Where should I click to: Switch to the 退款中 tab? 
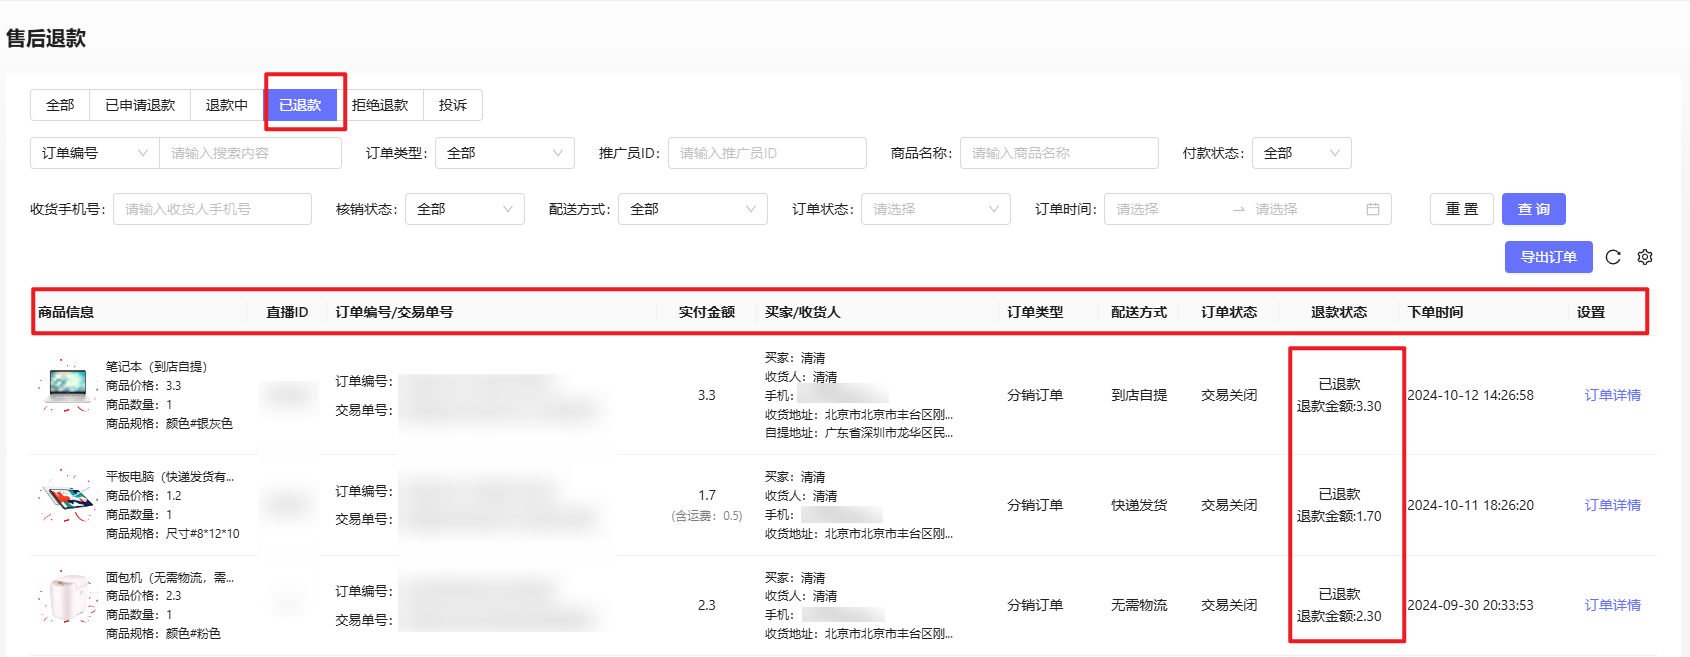(x=227, y=105)
